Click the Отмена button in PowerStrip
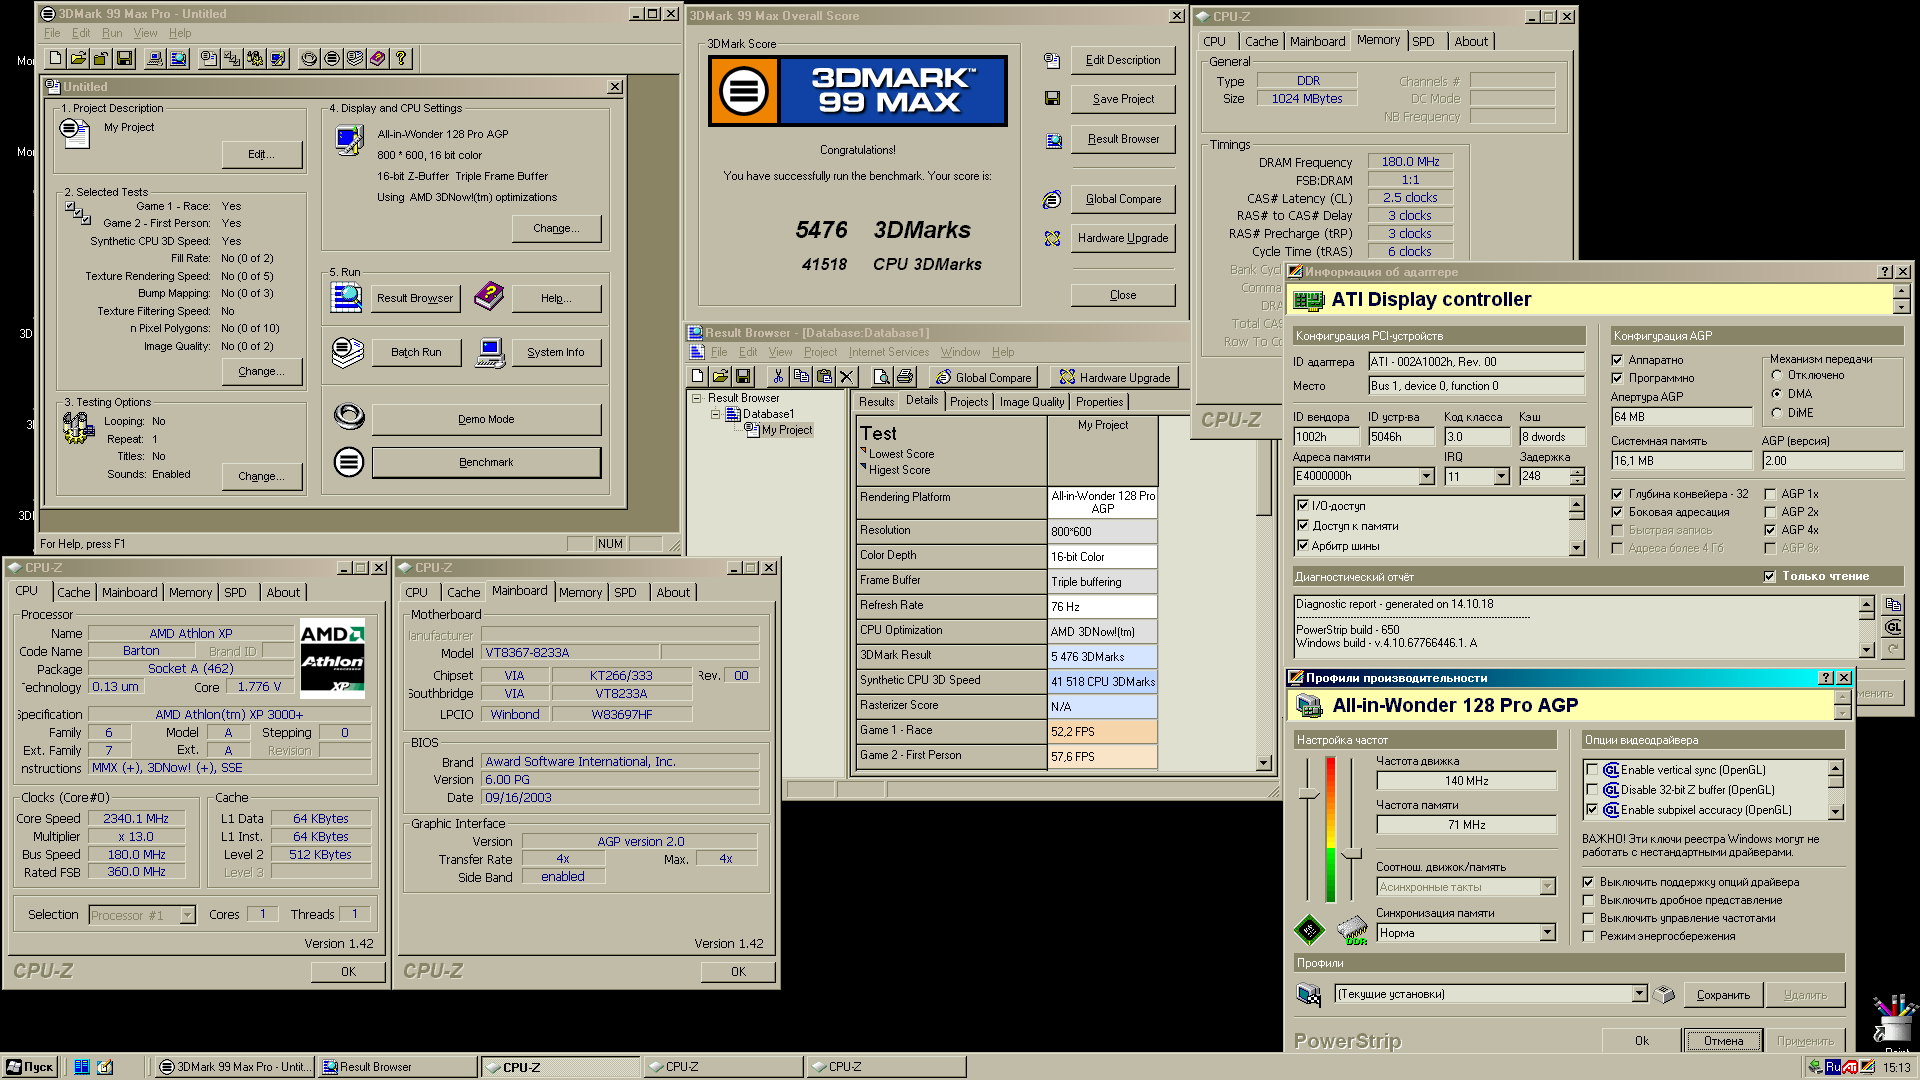Viewport: 1920px width, 1080px height. (1723, 1041)
